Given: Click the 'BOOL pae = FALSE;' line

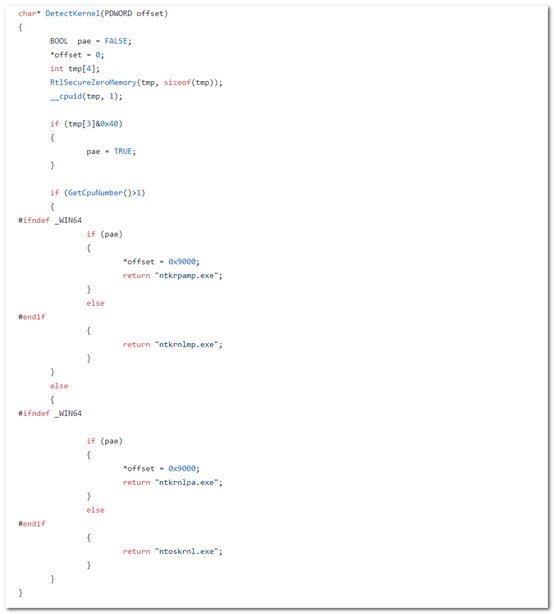Looking at the screenshot, I should [91, 41].
